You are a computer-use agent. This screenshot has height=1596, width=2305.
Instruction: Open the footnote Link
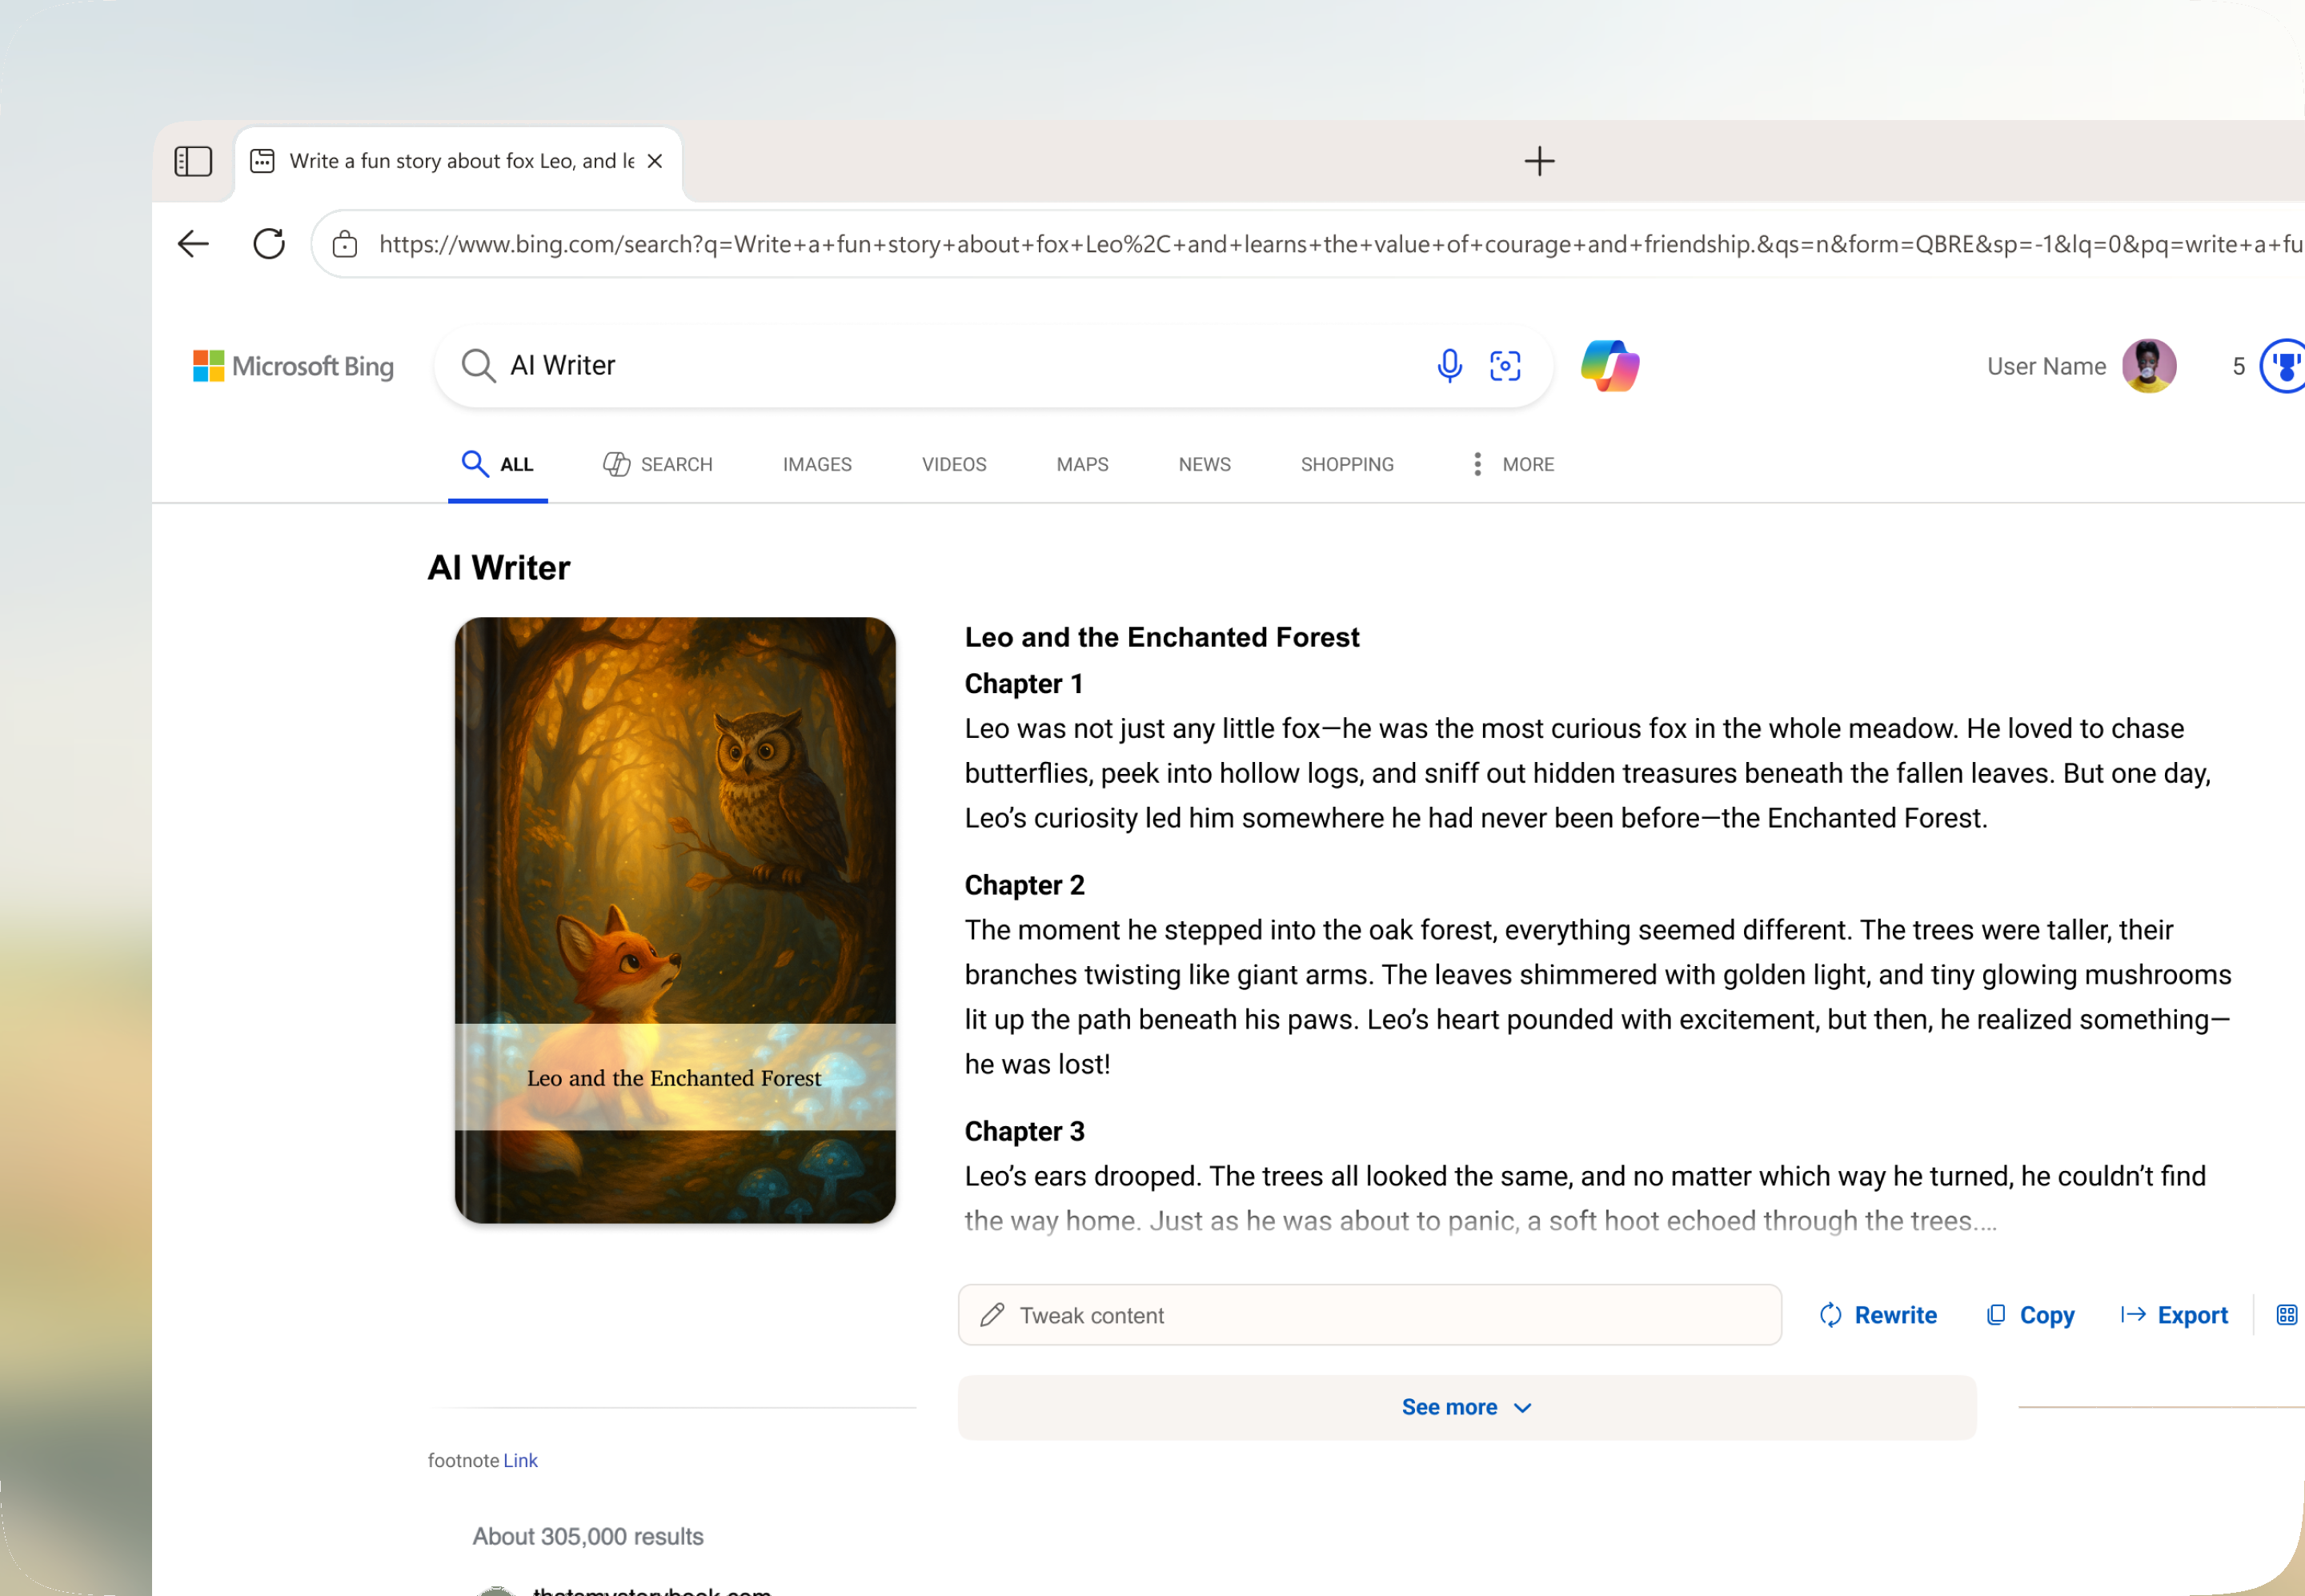[520, 1460]
